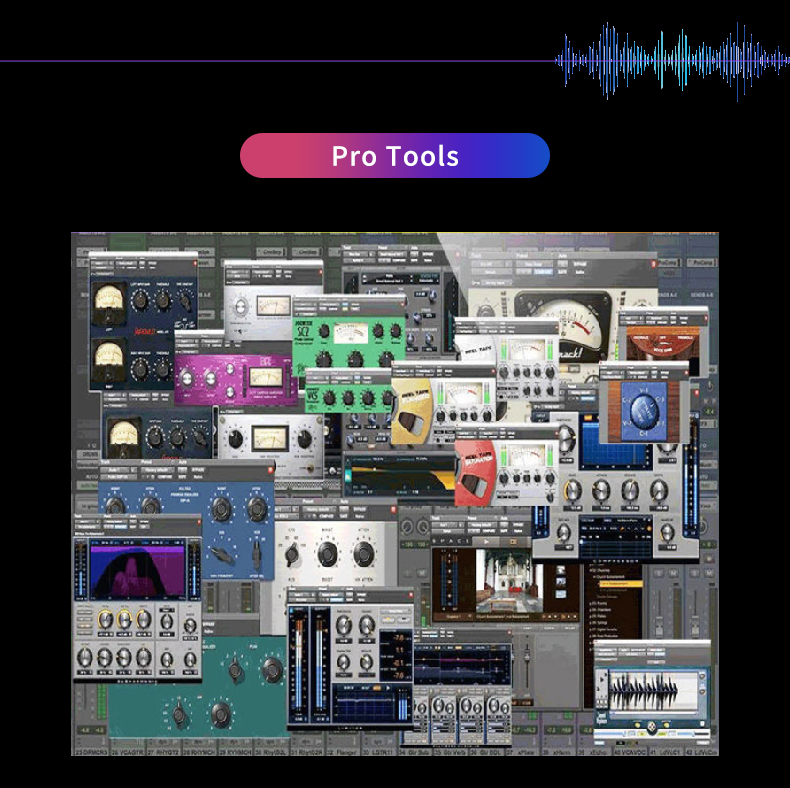
Task: Click the twin blue level meters in dynamics plugin
Action: (308, 663)
